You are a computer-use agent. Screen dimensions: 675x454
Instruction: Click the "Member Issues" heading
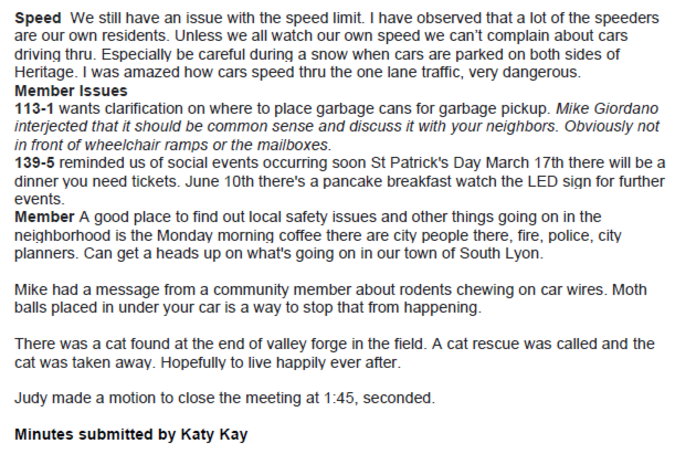tap(71, 91)
